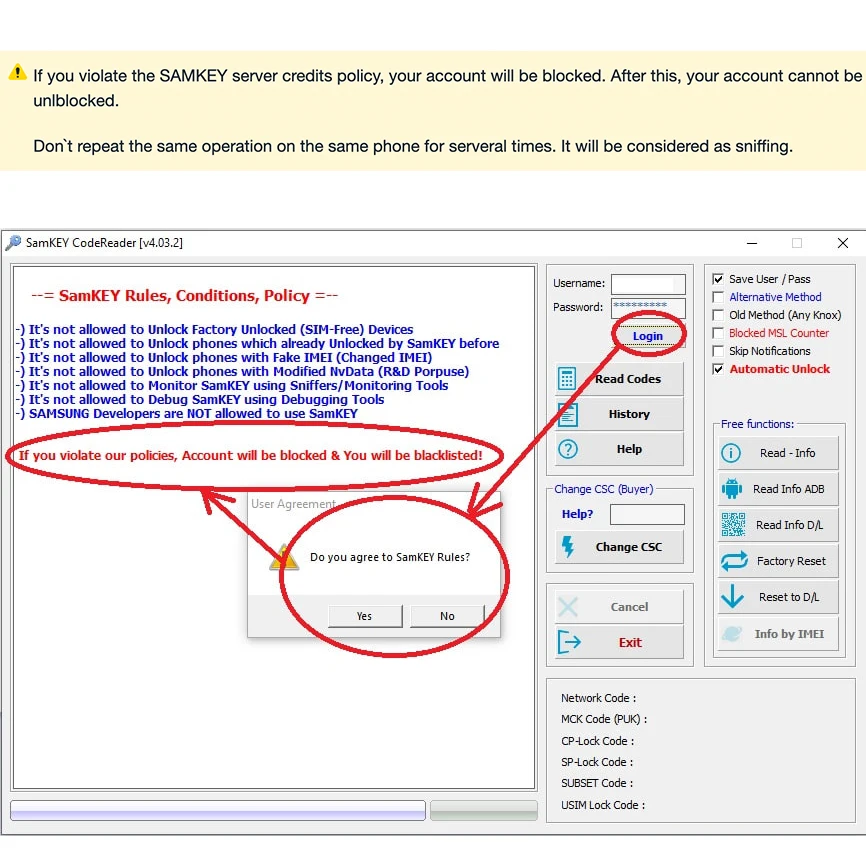Click the Change CSC lightning icon
Screen dimensions: 866x866
(568, 547)
